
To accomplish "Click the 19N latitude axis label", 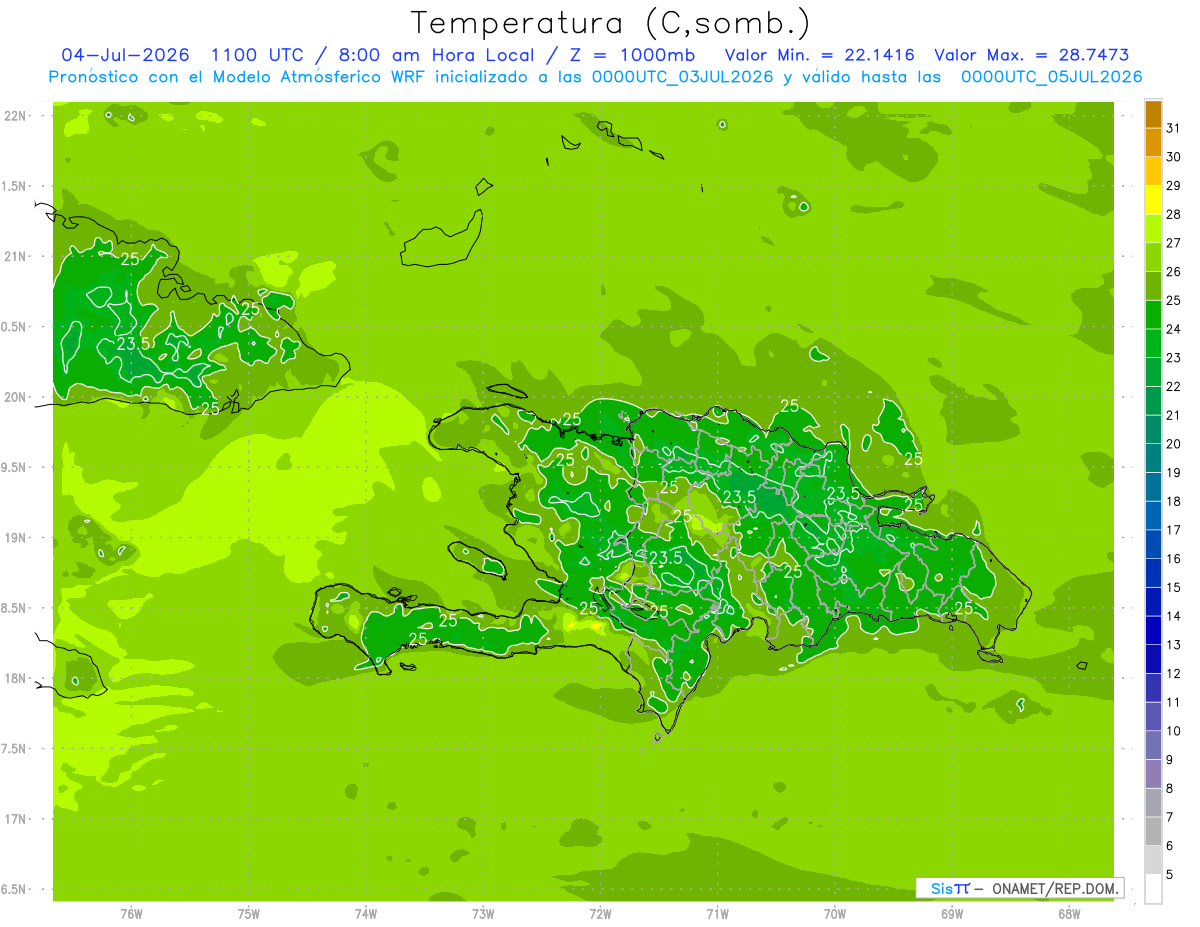I will tap(14, 538).
